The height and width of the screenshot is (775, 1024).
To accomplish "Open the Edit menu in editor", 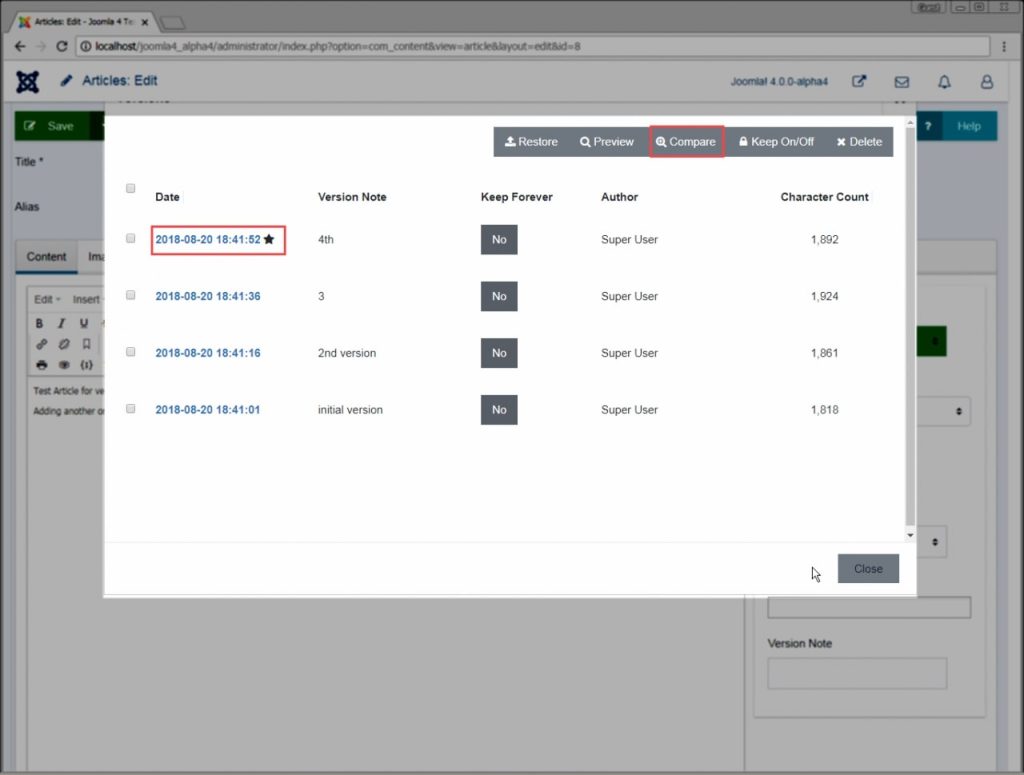I will pyautogui.click(x=46, y=299).
